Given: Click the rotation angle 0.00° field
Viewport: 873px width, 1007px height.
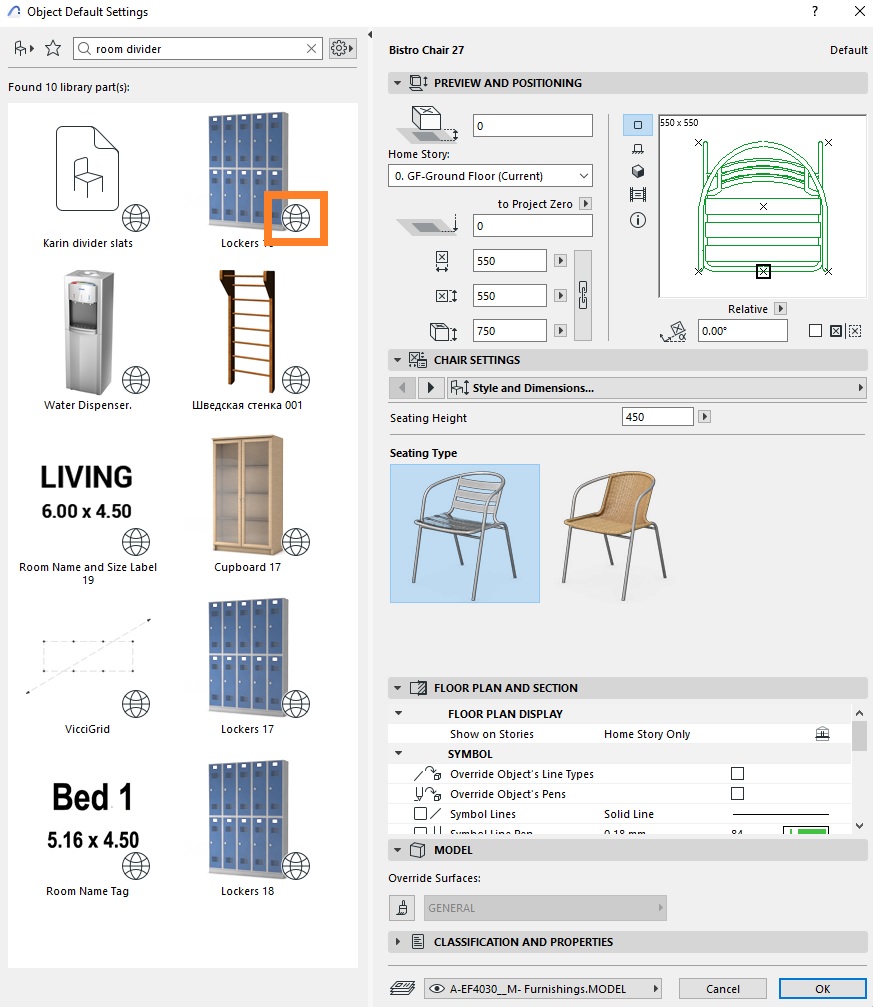Looking at the screenshot, I should [743, 331].
